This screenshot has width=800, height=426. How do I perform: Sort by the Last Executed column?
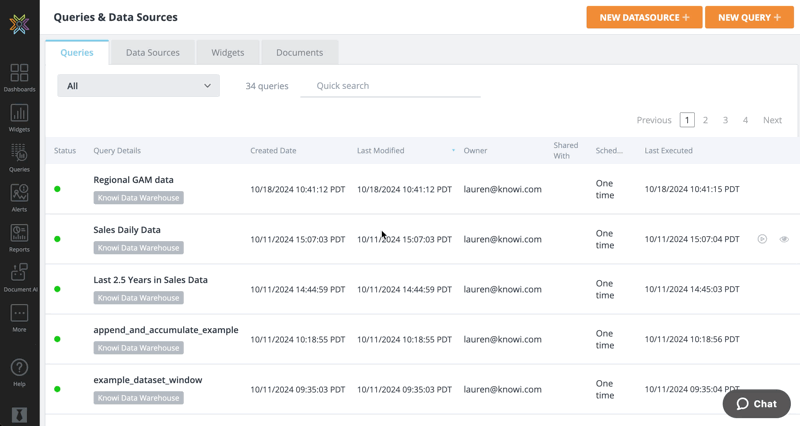tap(668, 151)
